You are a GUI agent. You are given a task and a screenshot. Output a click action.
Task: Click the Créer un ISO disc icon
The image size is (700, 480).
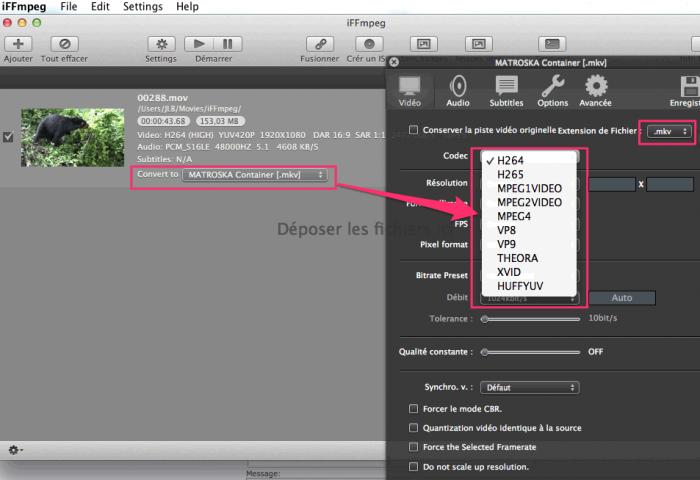pyautogui.click(x=369, y=44)
